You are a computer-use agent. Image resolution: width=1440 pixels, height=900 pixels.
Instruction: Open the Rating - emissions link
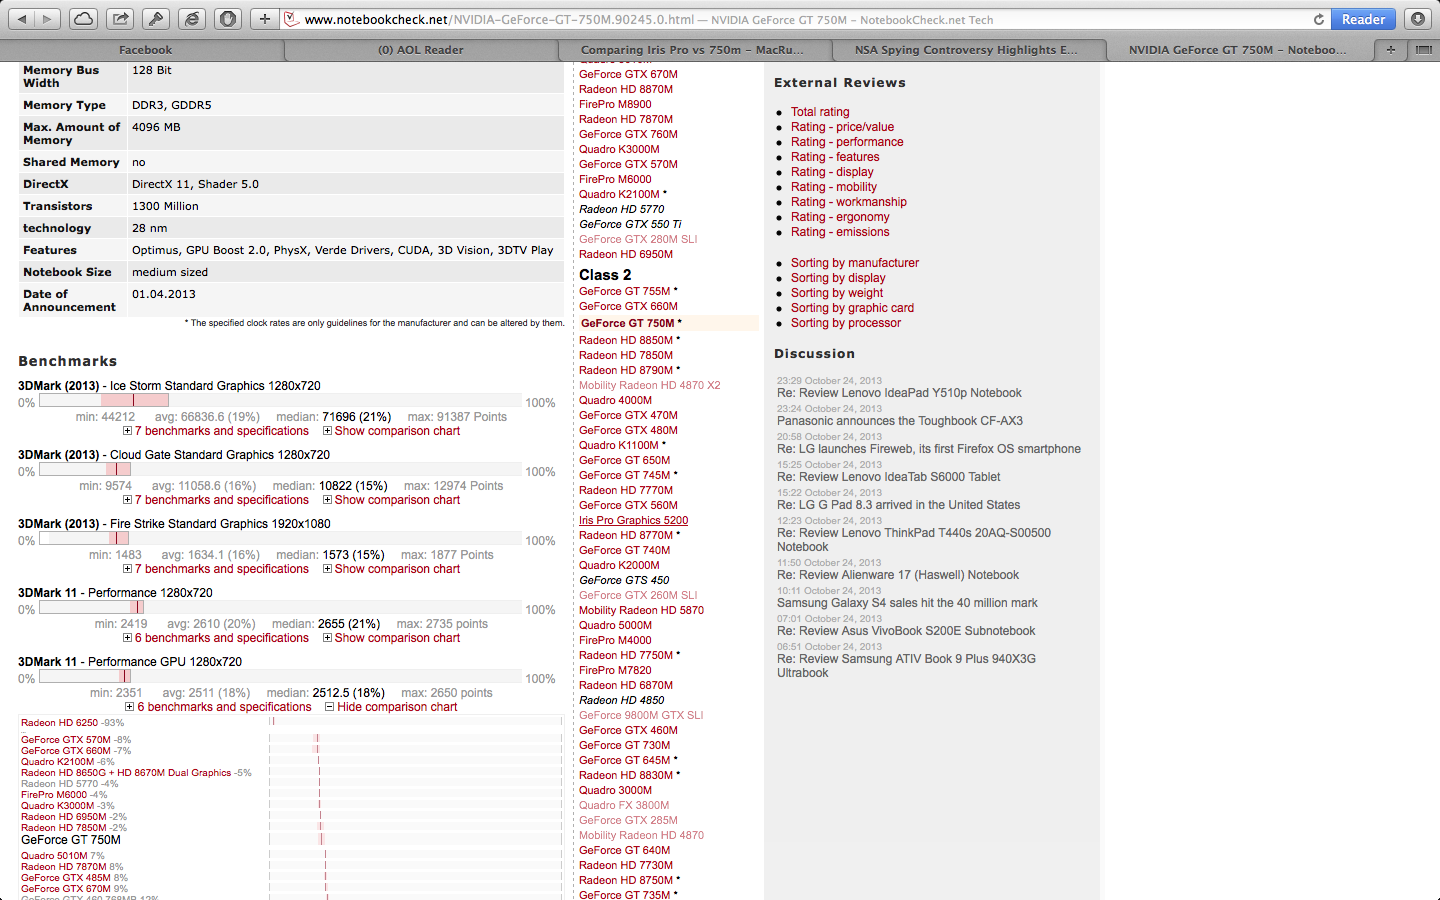point(840,232)
